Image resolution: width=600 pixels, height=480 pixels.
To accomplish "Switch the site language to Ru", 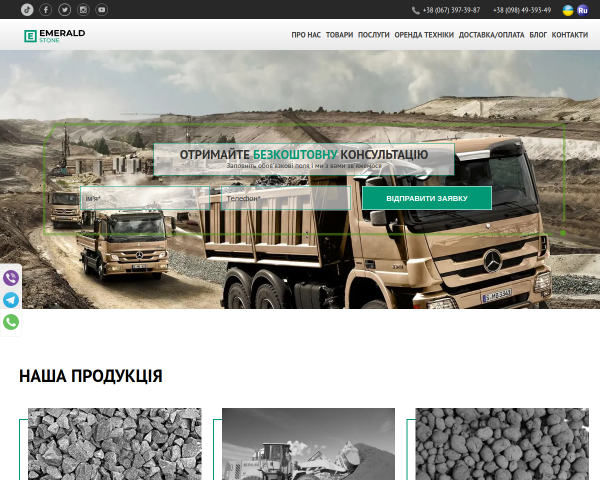I will [x=582, y=10].
